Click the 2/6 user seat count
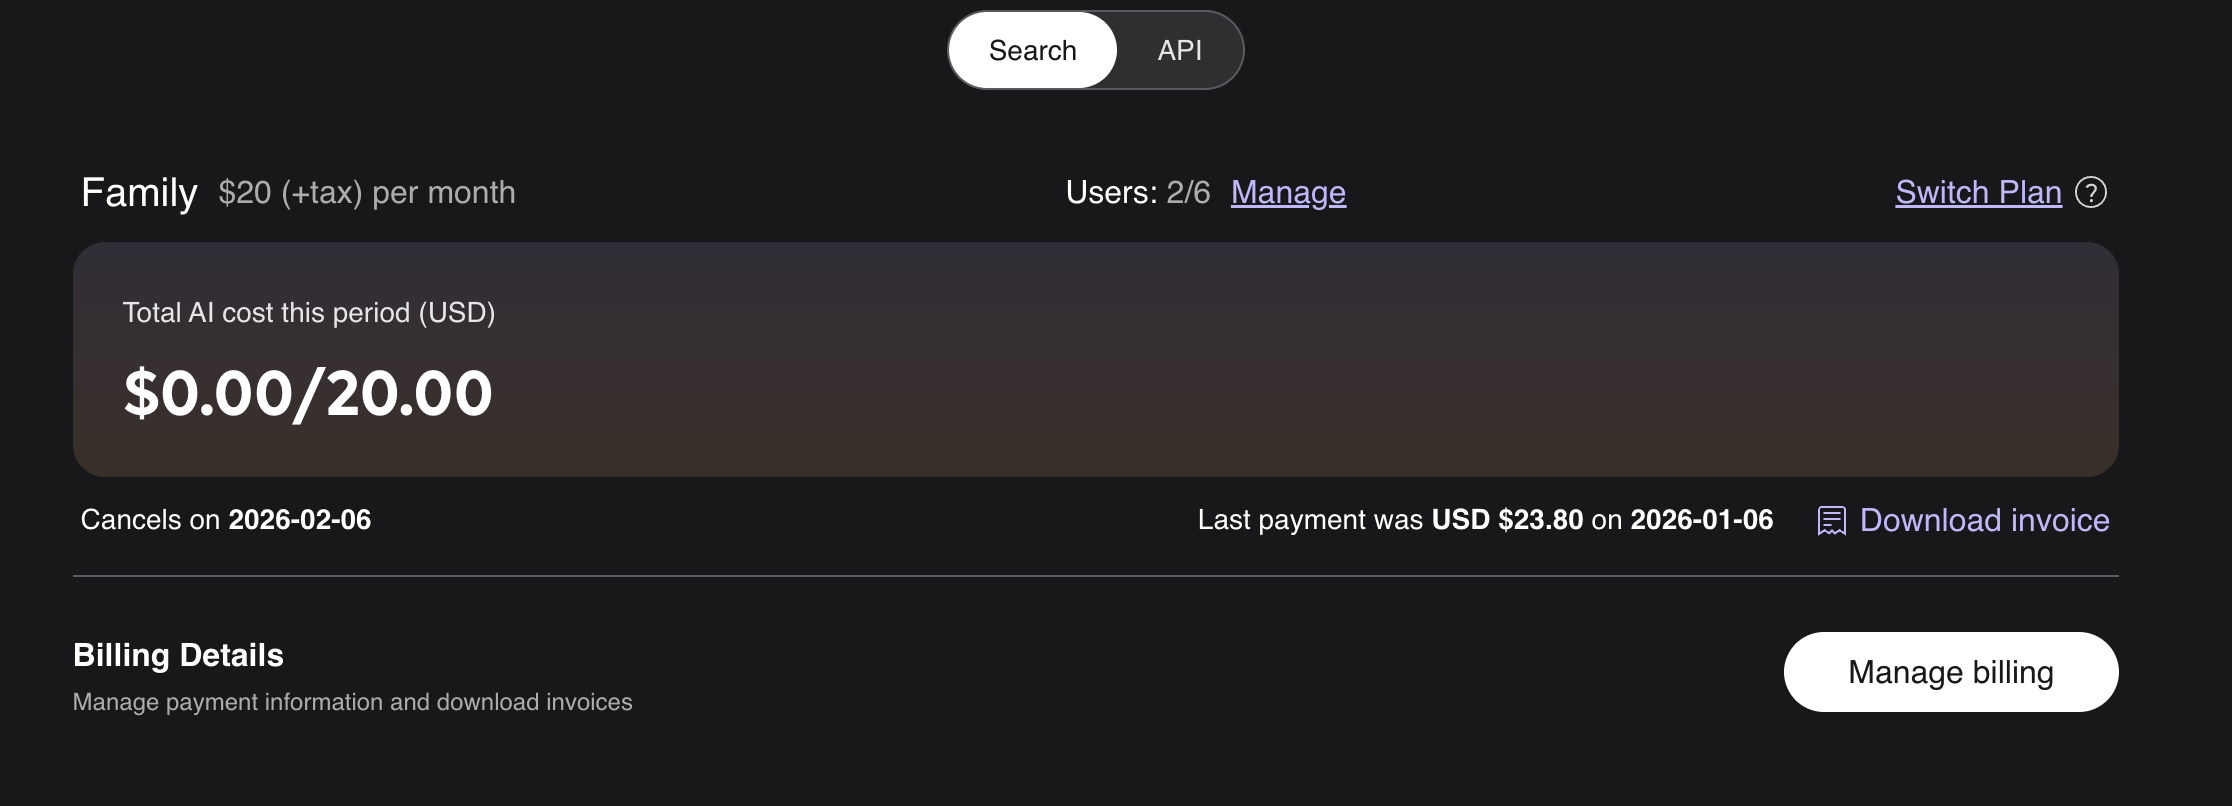Viewport: 2232px width, 806px height. pos(1188,192)
